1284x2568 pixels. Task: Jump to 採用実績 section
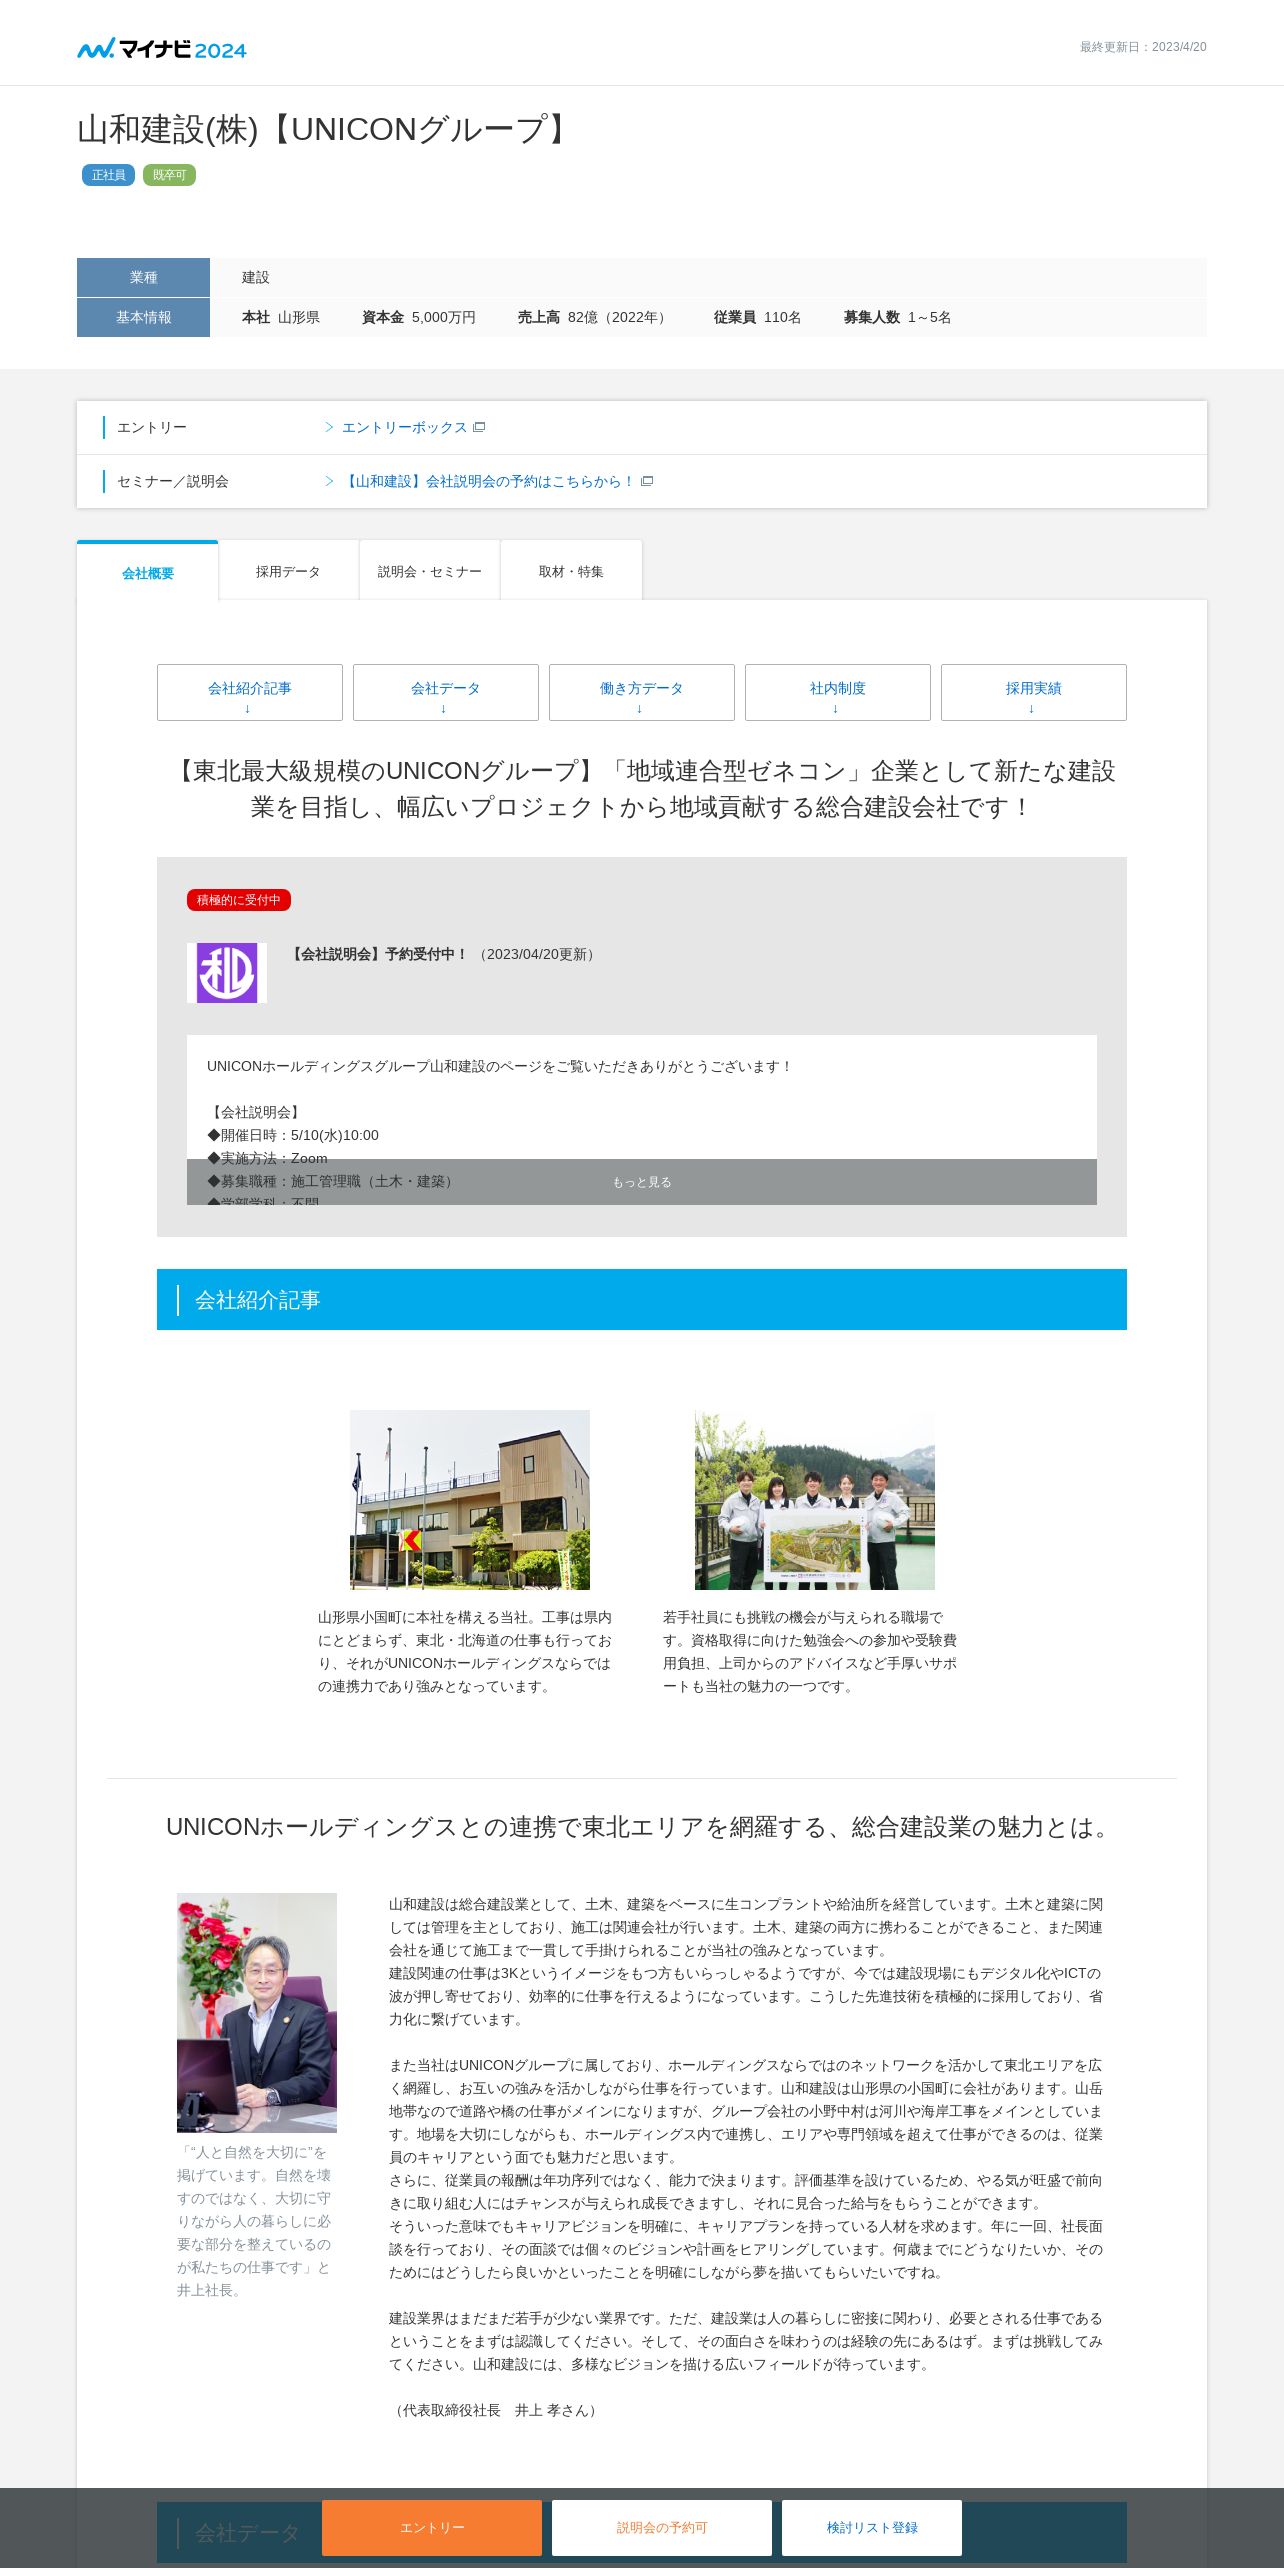tap(1034, 692)
